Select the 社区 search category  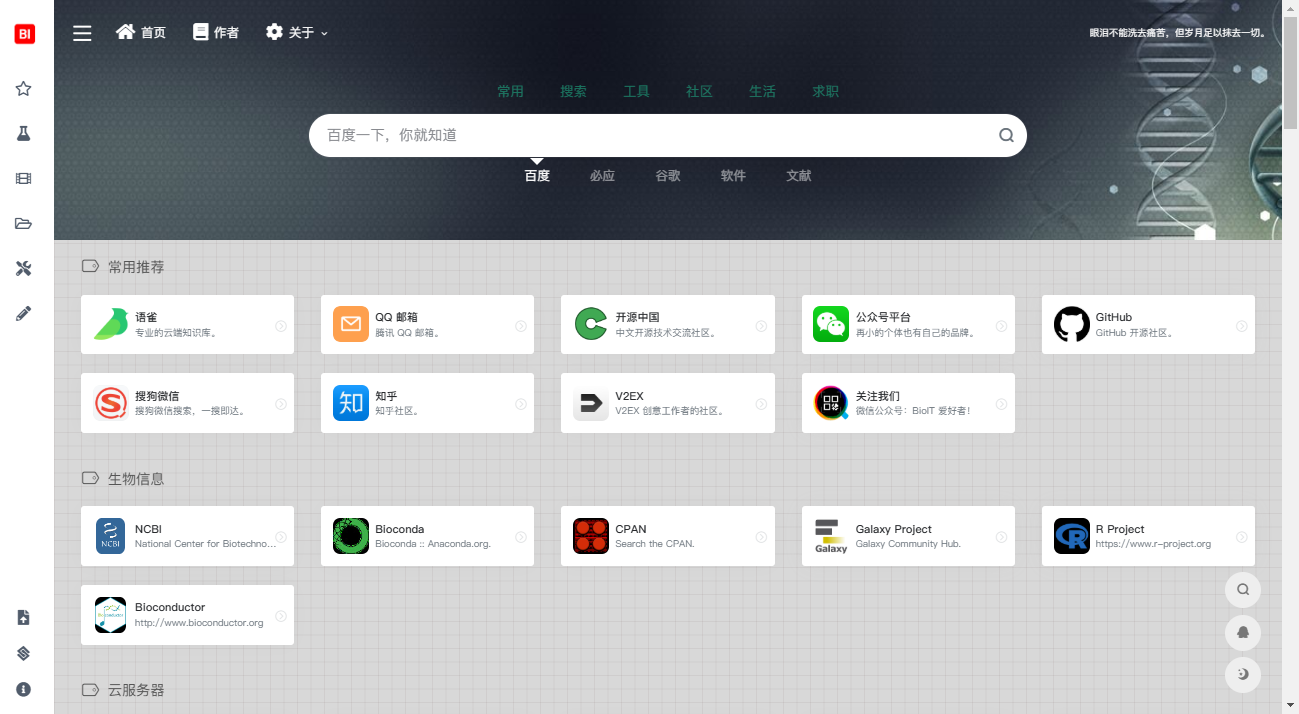[699, 91]
